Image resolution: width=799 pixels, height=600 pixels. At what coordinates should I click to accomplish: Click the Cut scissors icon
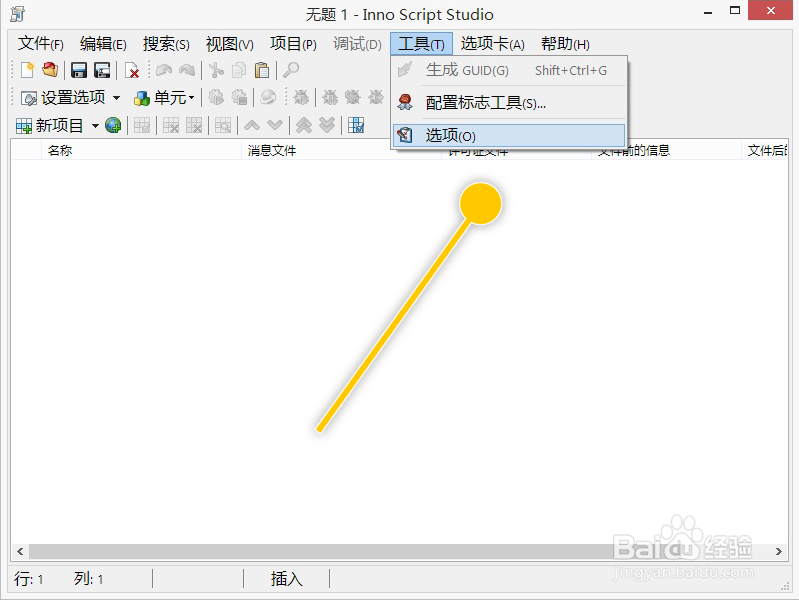217,70
